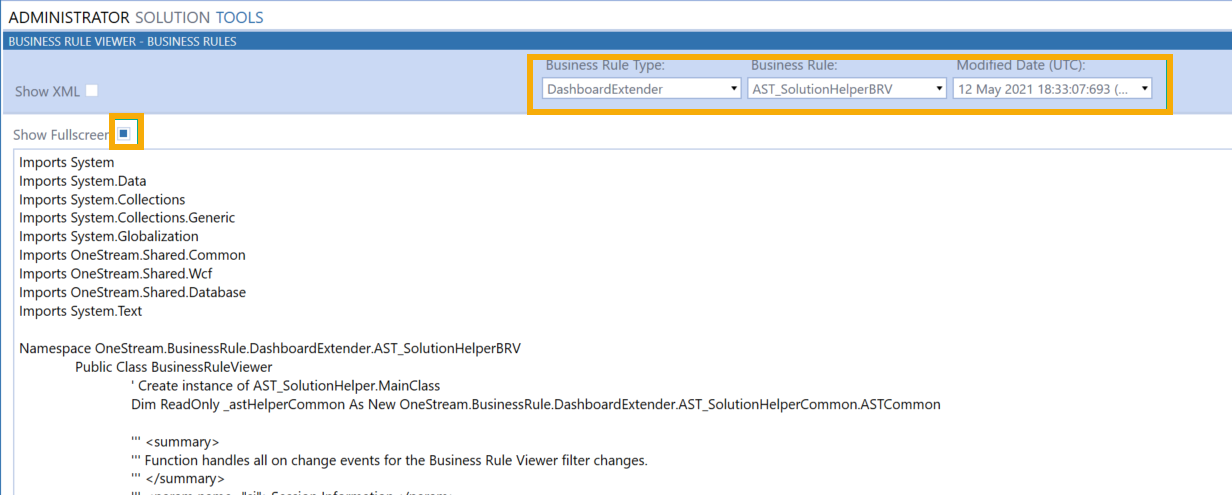The width and height of the screenshot is (1232, 495).
Task: Click the 'Dim ReadOnly _astHelperCommon' line
Action: (x=536, y=404)
